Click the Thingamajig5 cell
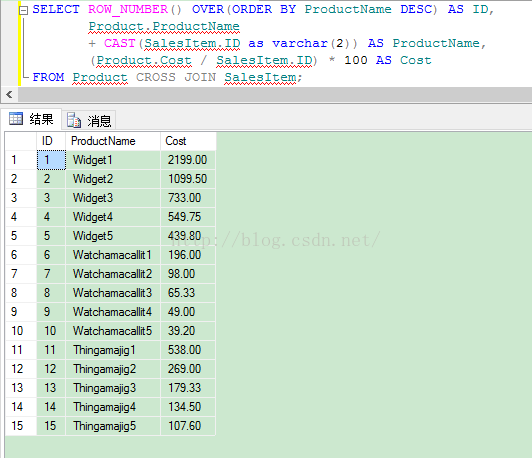532x458 pixels. point(113,426)
